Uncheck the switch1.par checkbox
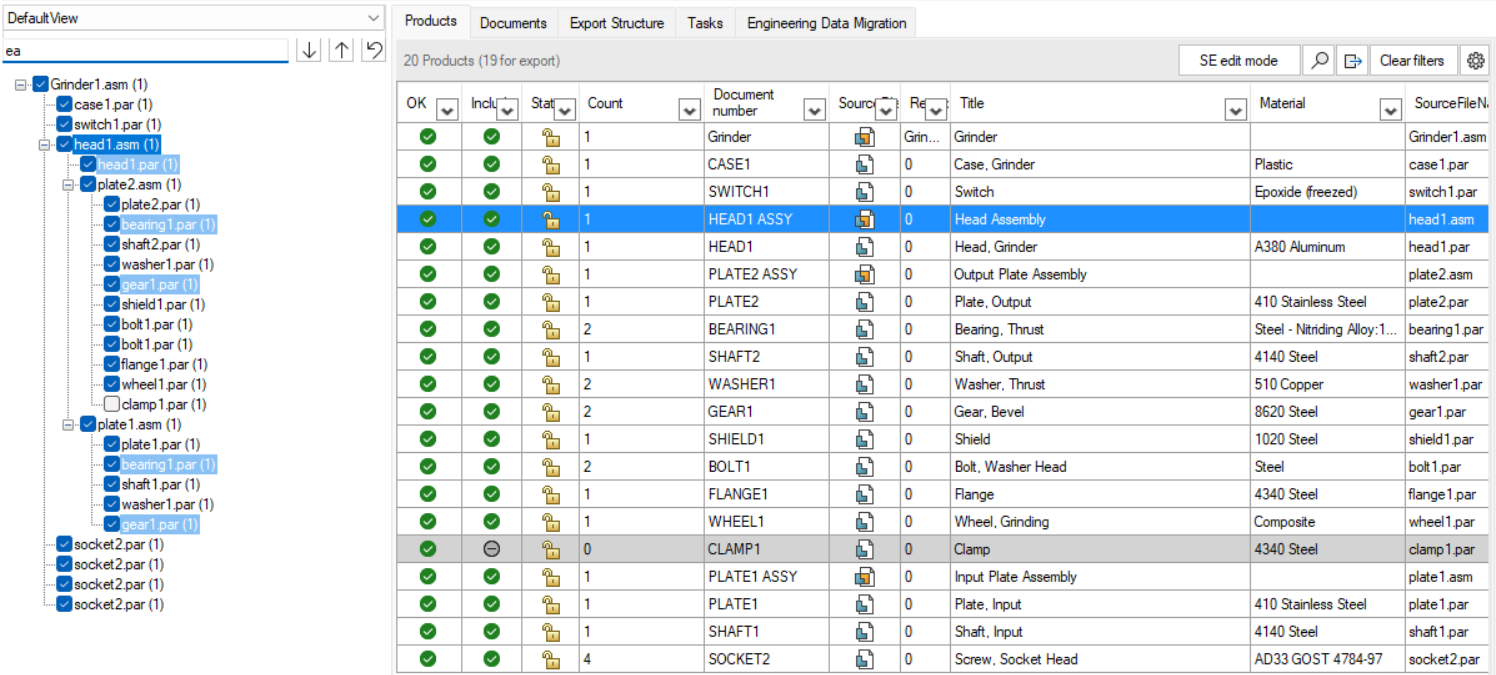 65,124
